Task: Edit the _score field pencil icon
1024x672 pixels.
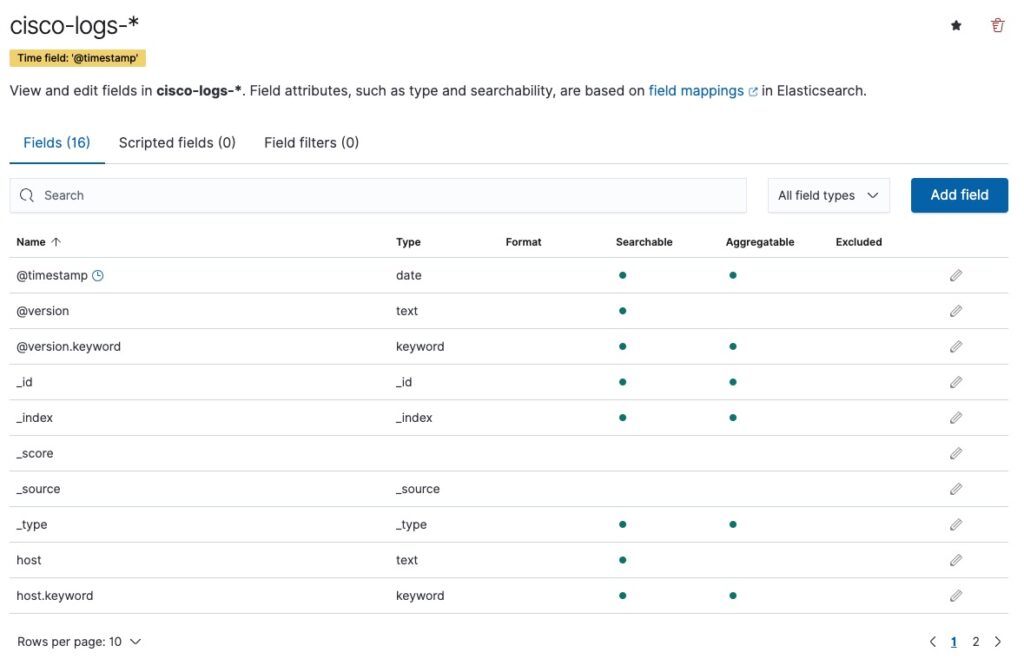Action: [x=955, y=453]
